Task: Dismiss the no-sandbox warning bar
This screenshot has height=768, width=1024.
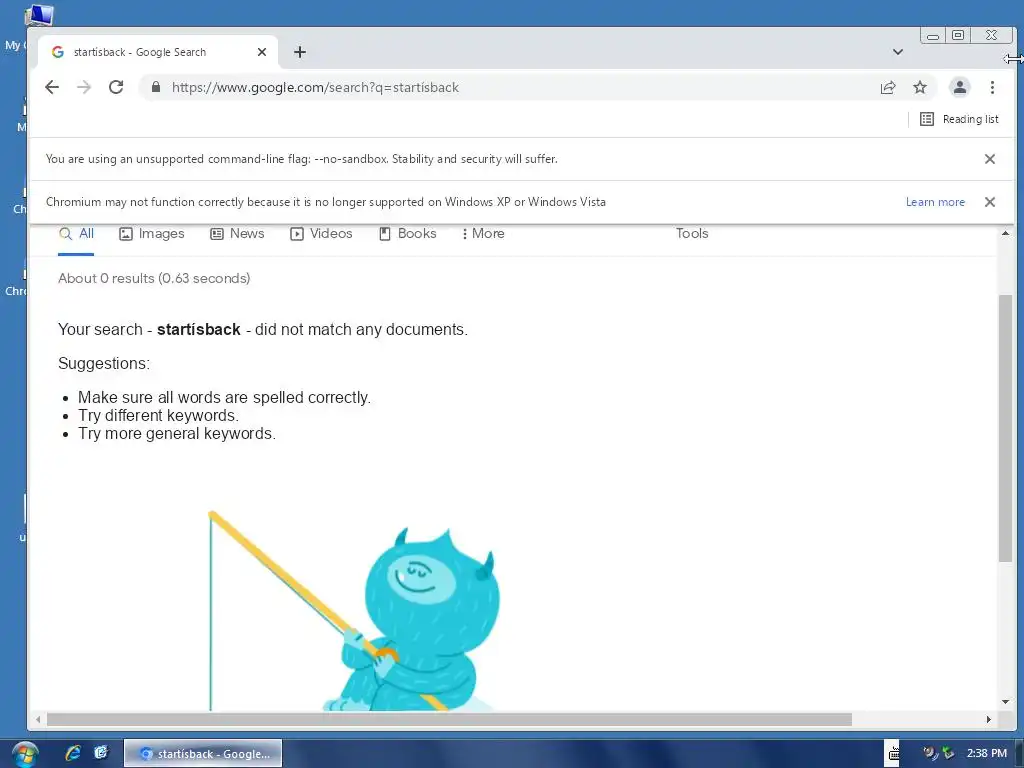Action: point(989,159)
